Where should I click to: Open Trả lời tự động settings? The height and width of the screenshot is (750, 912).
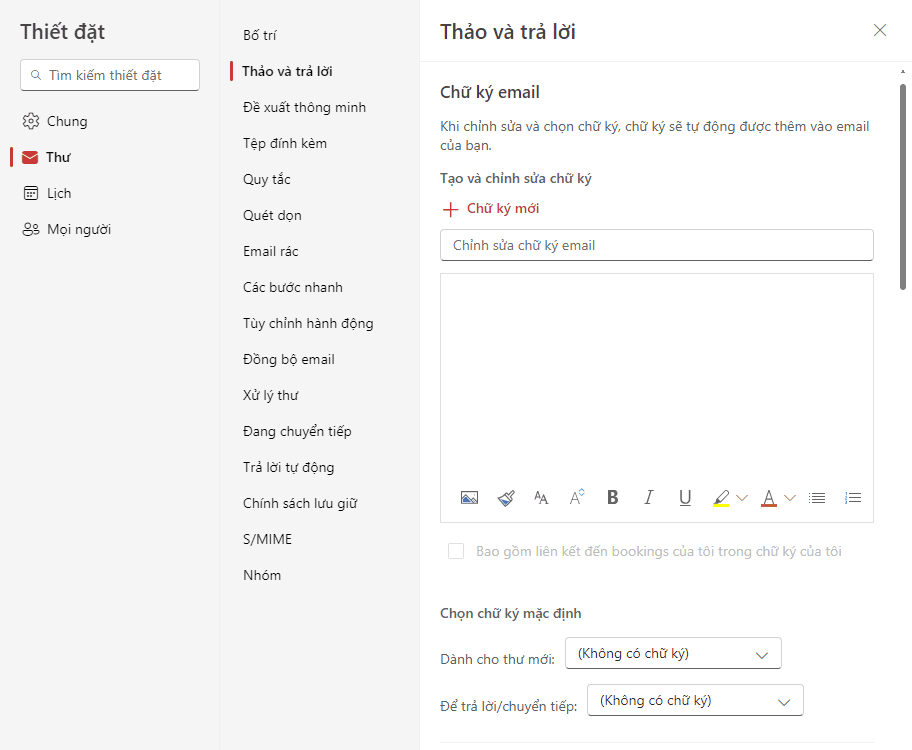pyautogui.click(x=288, y=467)
